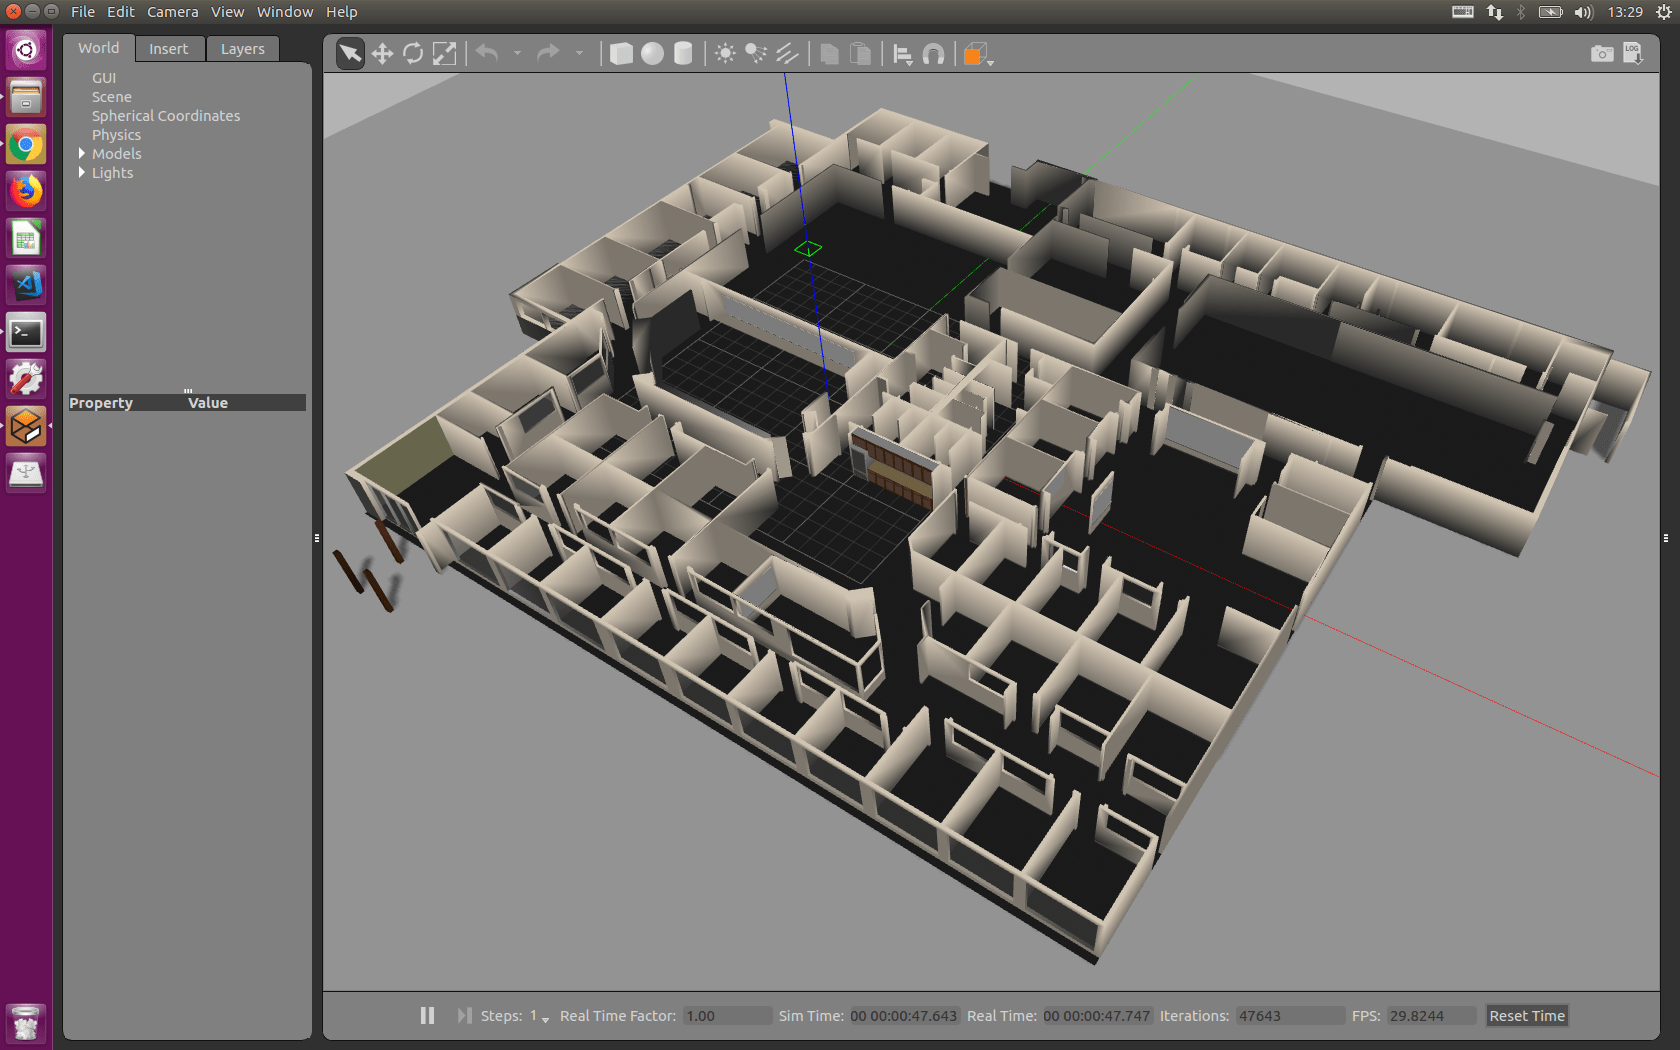
Task: Switch to the Insert tab
Action: 169,49
